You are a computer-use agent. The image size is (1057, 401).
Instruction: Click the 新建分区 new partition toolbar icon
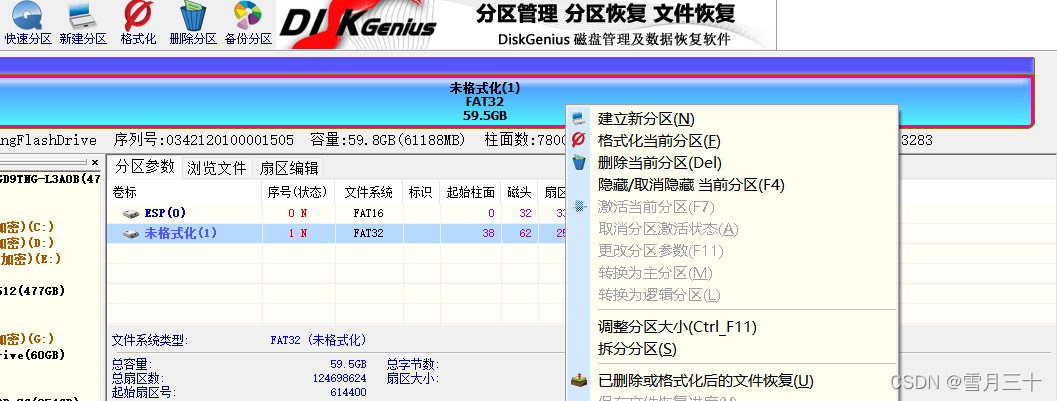(83, 24)
